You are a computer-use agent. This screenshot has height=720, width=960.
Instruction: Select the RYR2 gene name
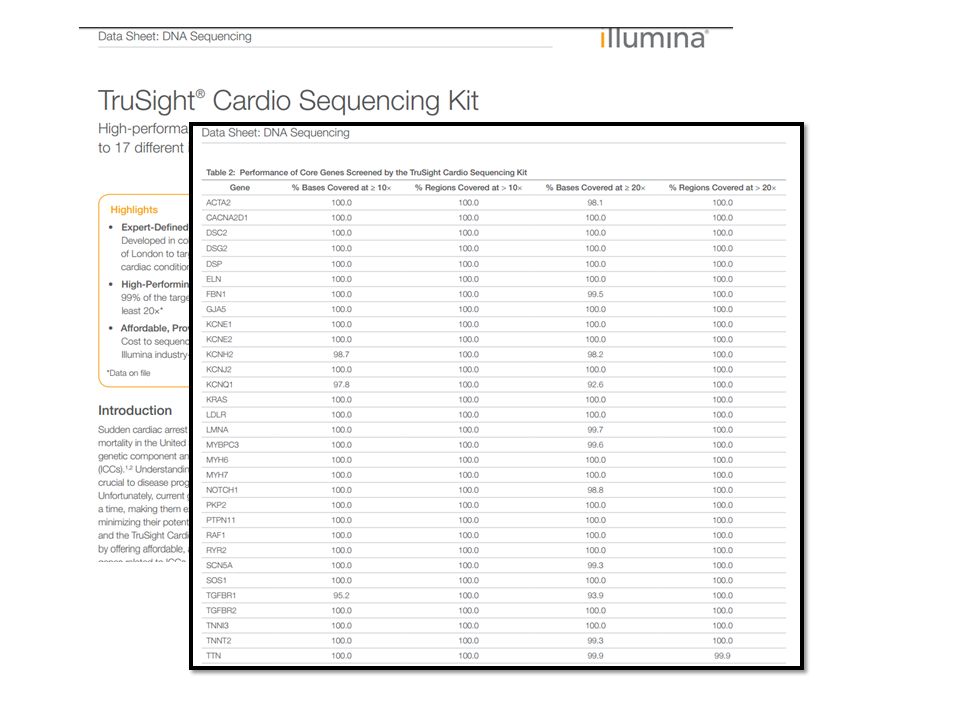click(x=216, y=550)
